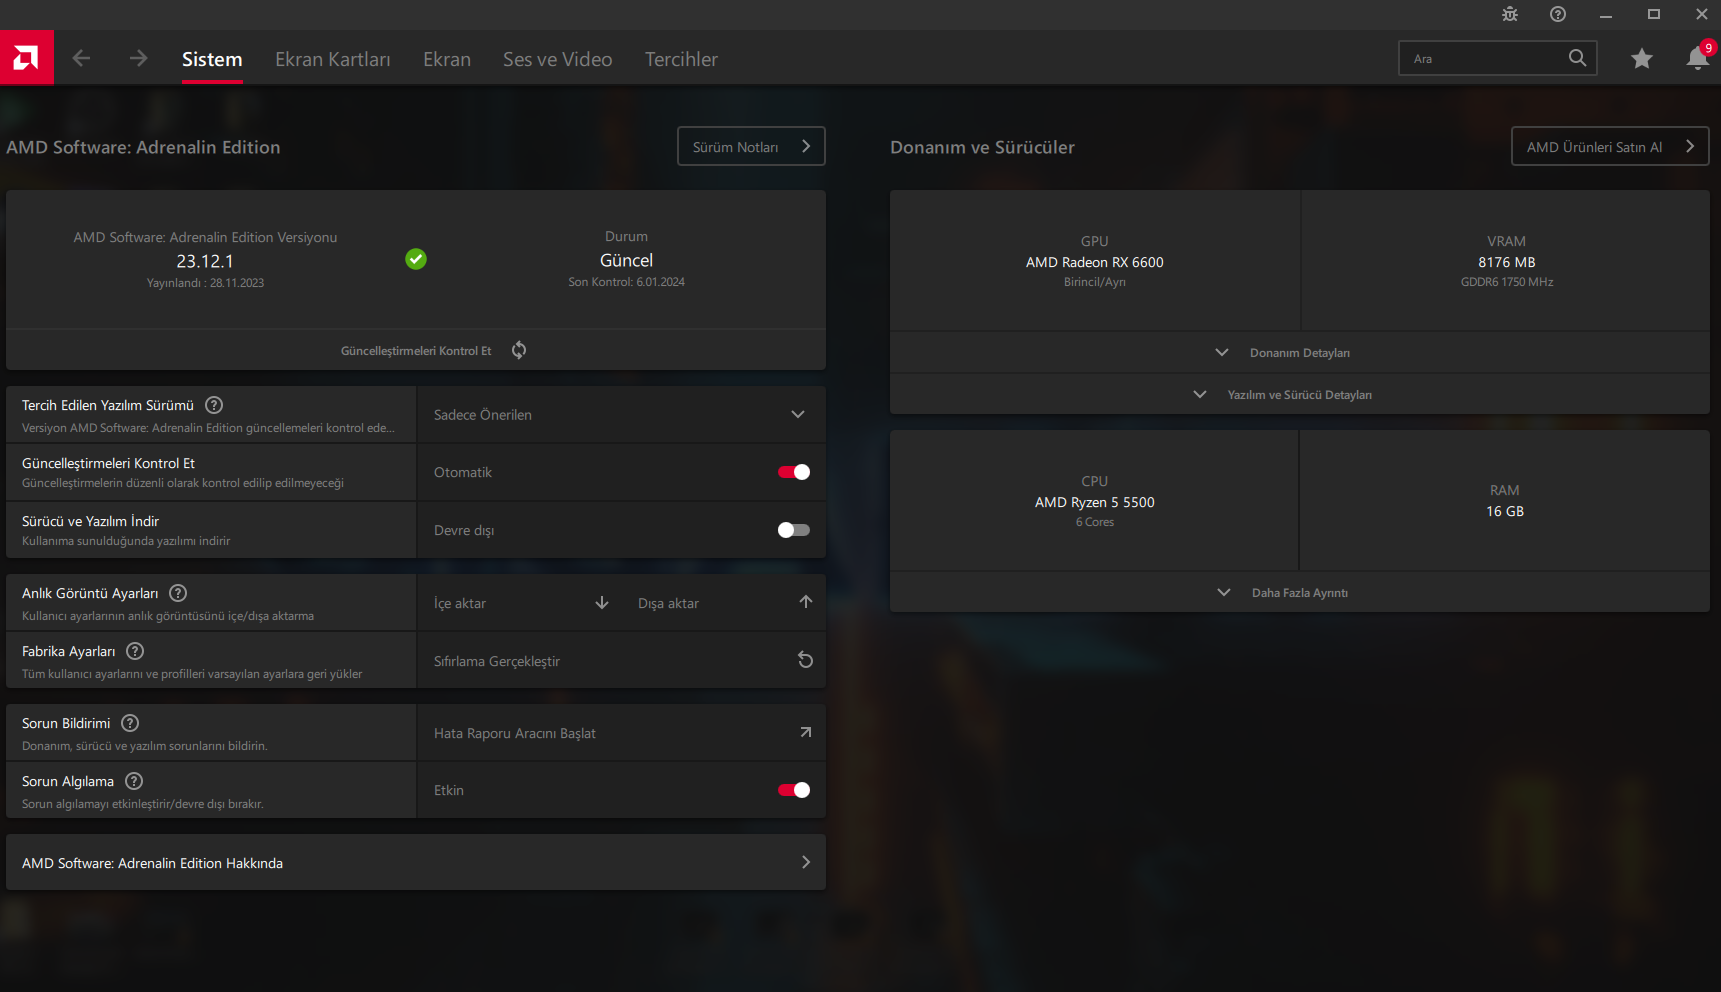Open the help question mark in title bar

(x=1558, y=14)
